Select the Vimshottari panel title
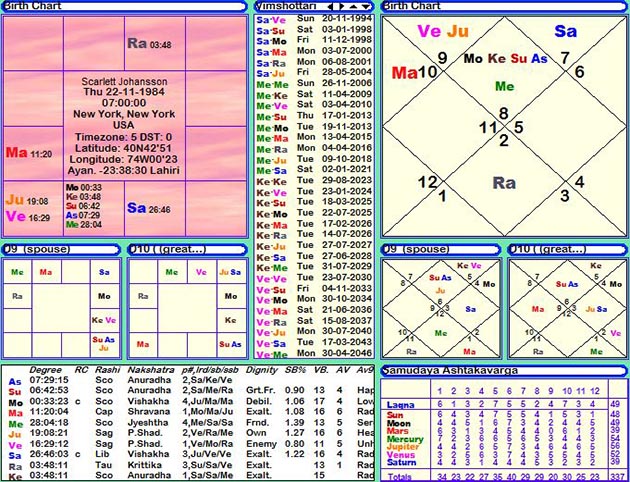 pyautogui.click(x=286, y=6)
